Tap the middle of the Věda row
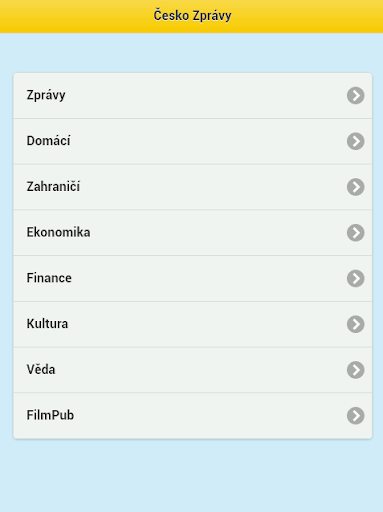 tap(193, 370)
